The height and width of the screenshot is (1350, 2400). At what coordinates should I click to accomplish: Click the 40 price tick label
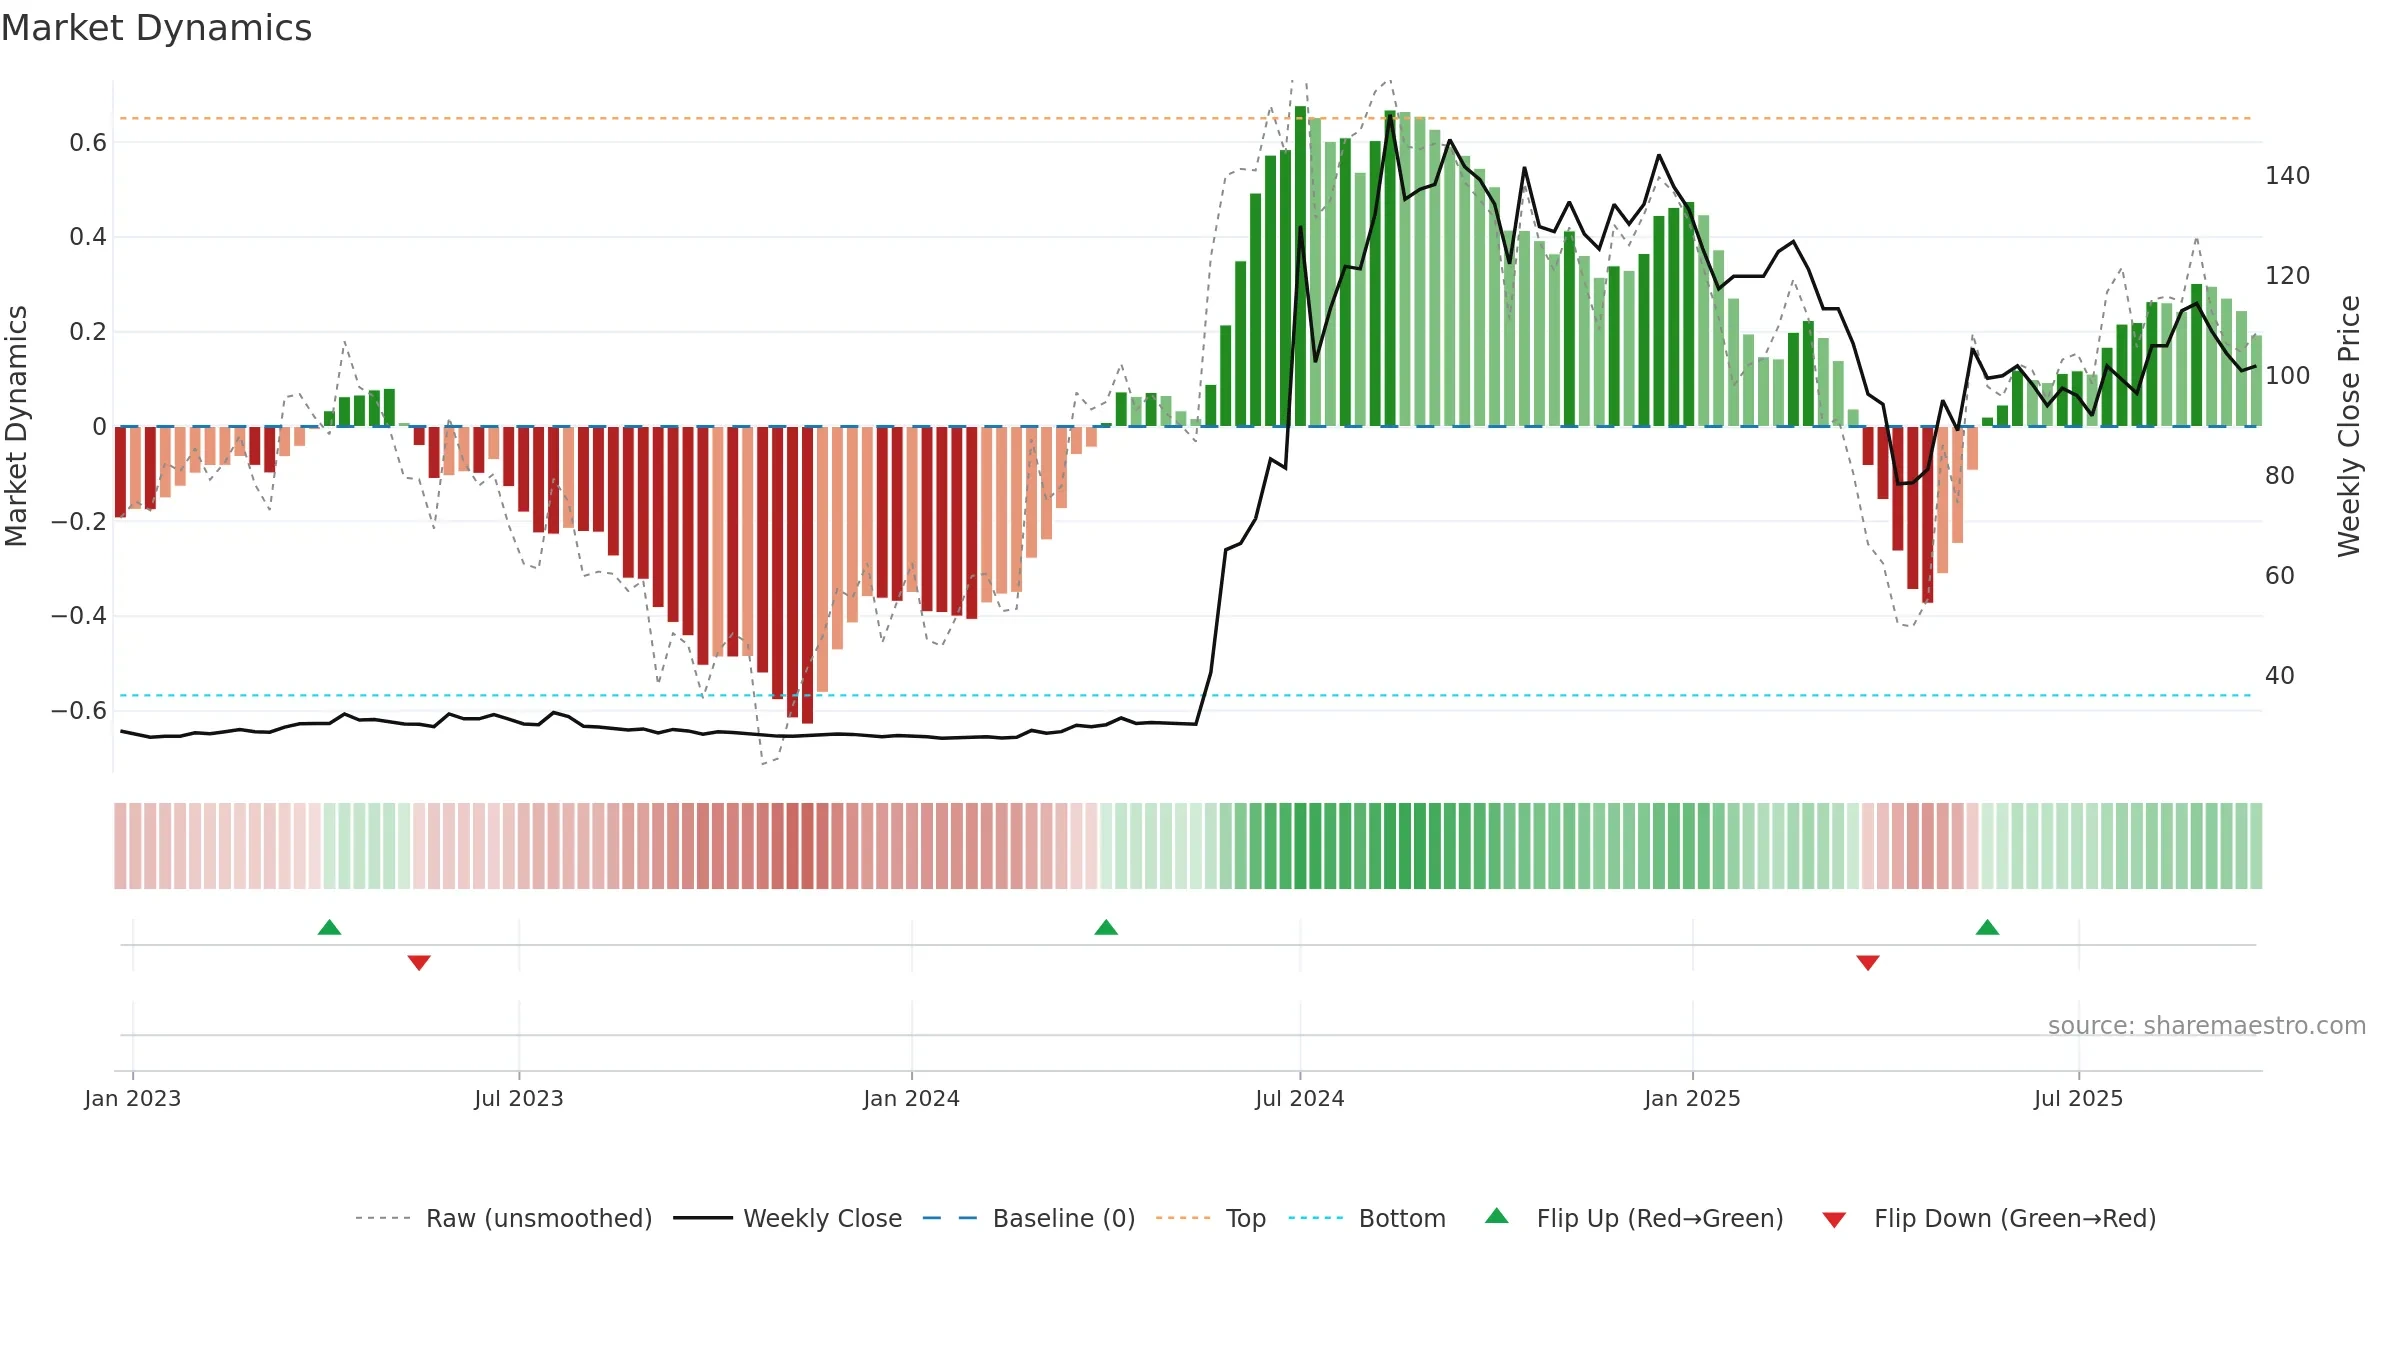[2280, 676]
